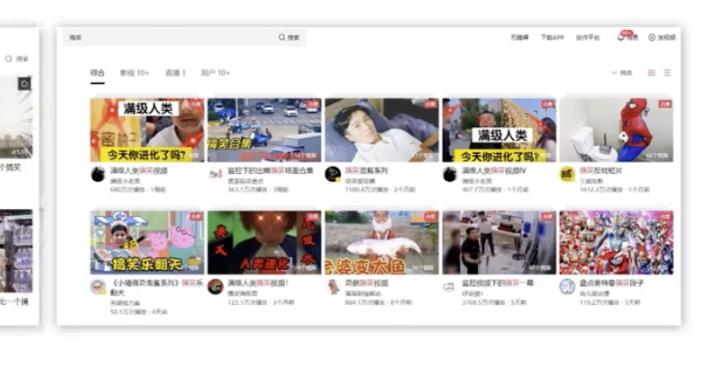Open the Peppa Pig 搞笑乐翻天 video thumbnail

[x=147, y=243]
